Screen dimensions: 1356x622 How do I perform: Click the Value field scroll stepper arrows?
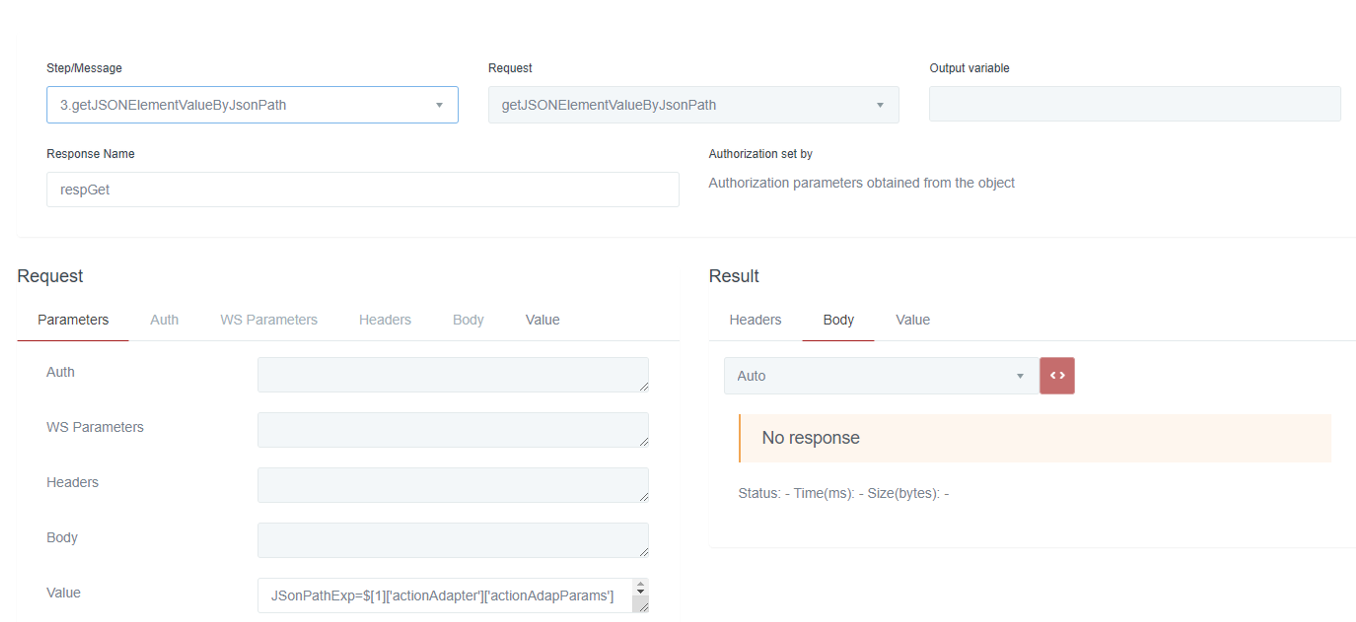[x=641, y=588]
